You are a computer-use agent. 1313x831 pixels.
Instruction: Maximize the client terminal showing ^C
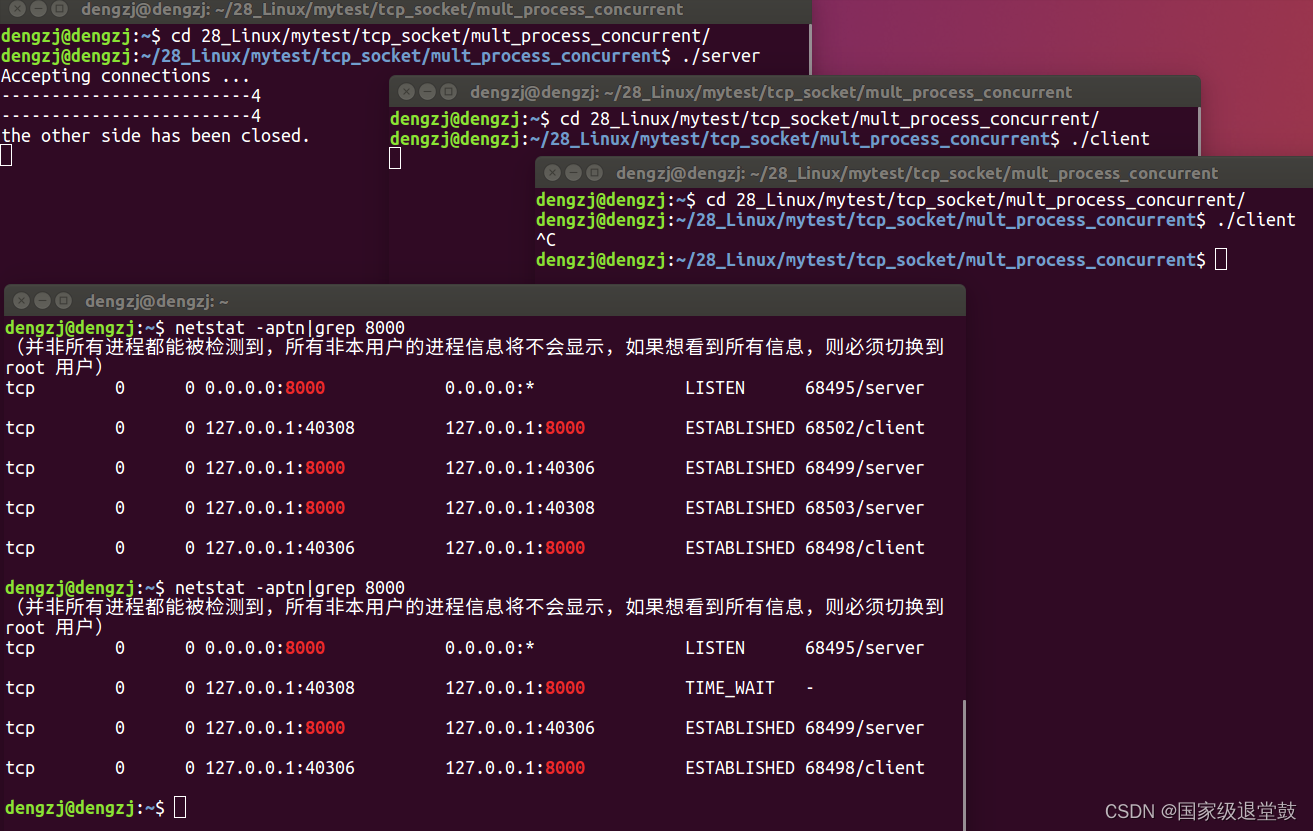(x=594, y=173)
